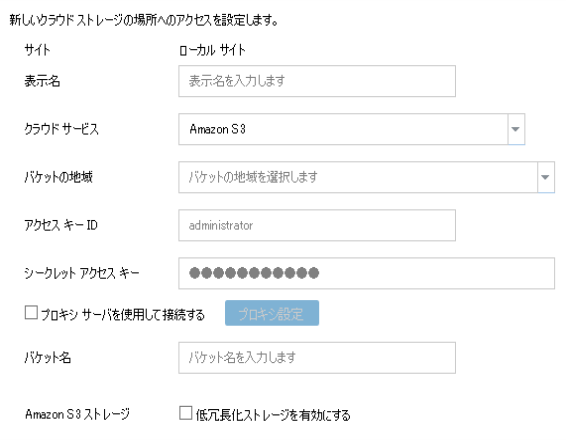566x440 pixels.
Task: Click the シークレット アクセス キー field label
Action: pyautogui.click(x=82, y=273)
